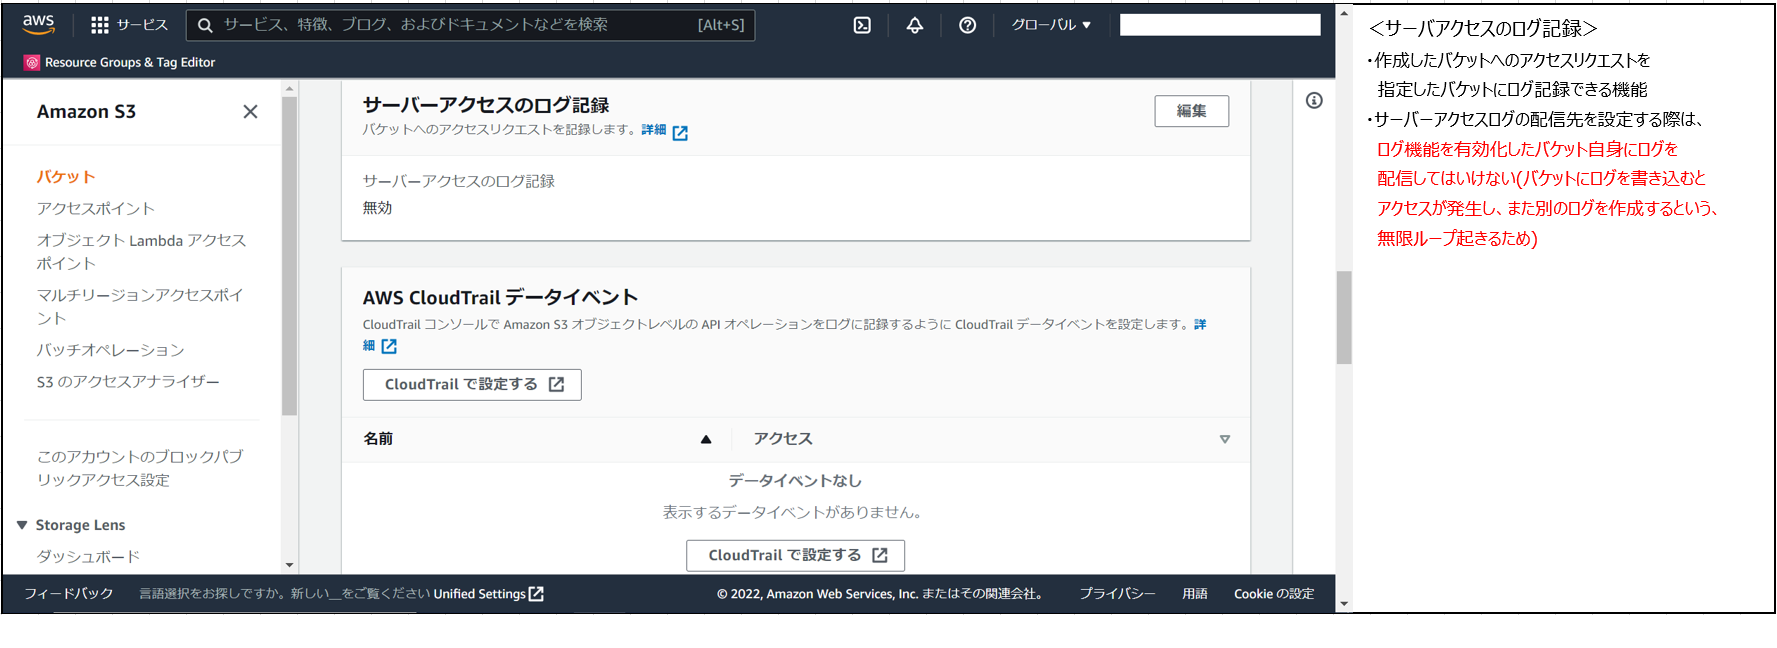
Task: Open the 詳細 link for server access logging
Action: tap(654, 130)
